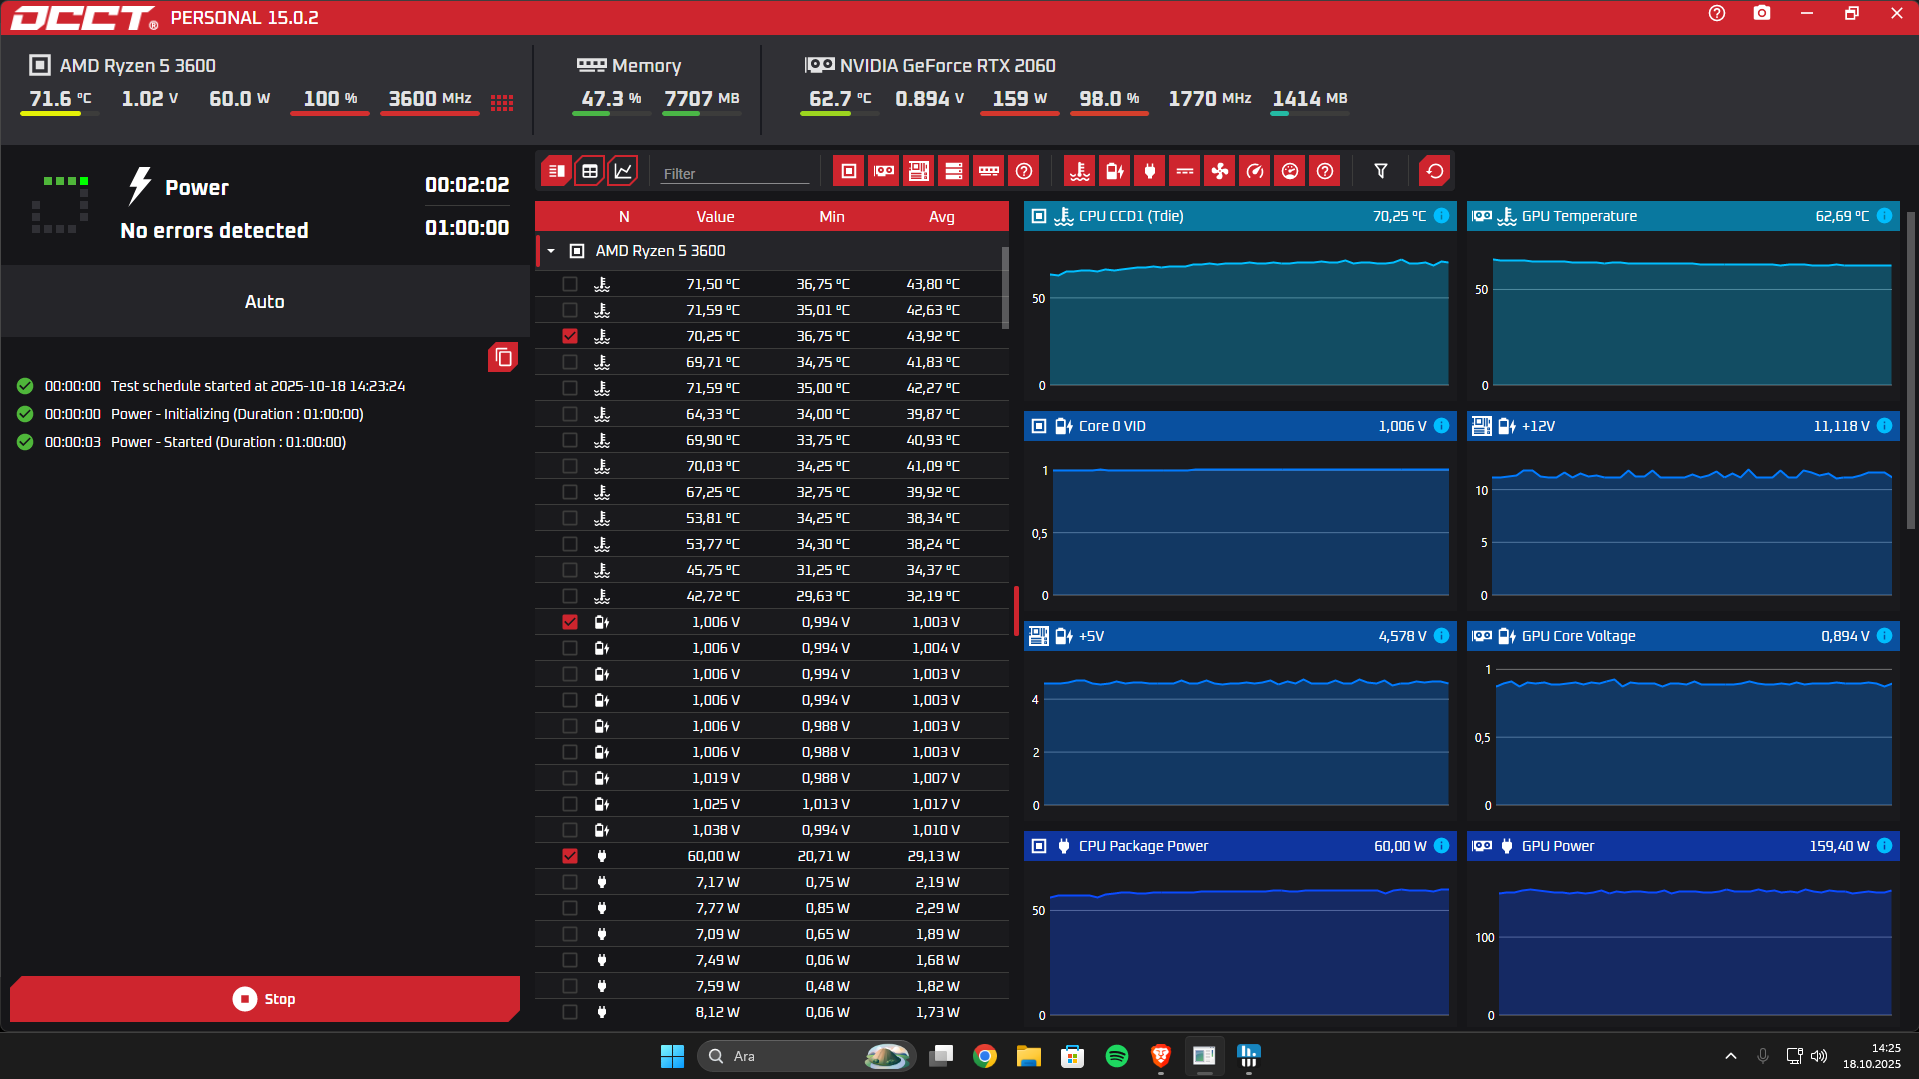This screenshot has height=1079, width=1919.
Task: Toggle the GPU sensors filter icon
Action: coord(884,171)
